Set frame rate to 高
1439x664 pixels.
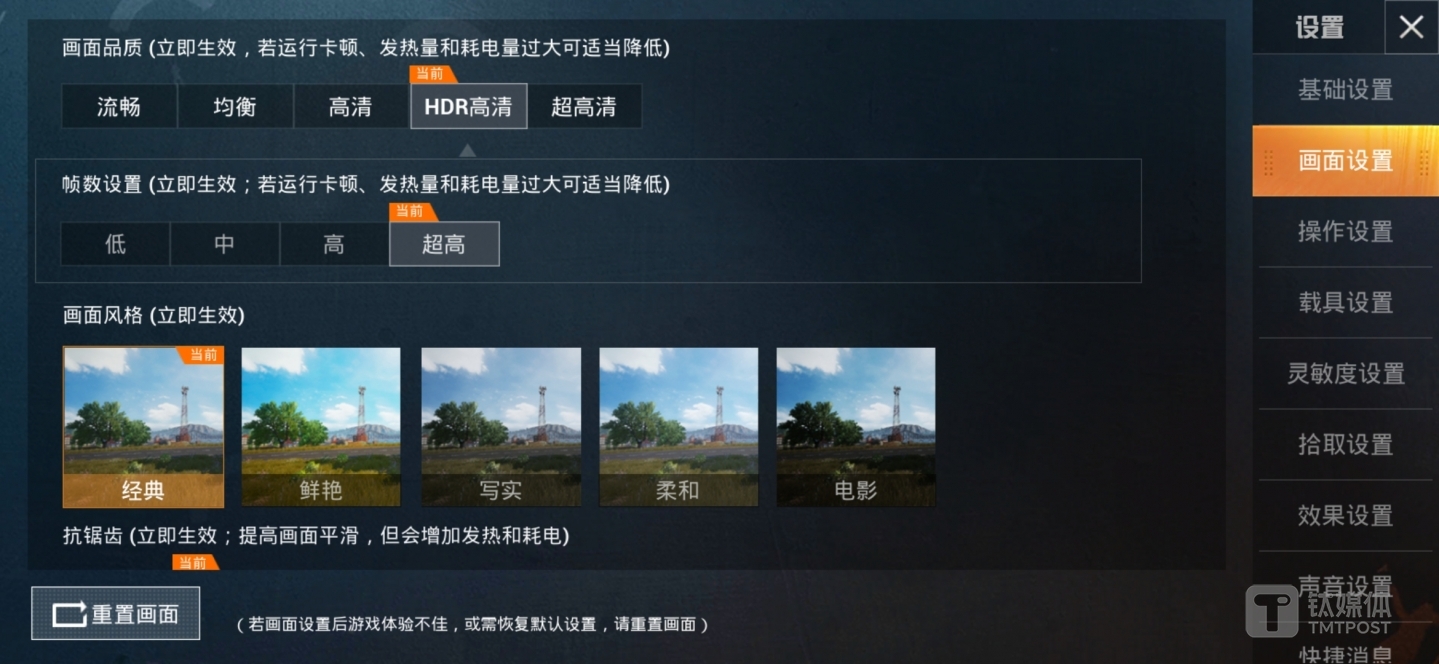pyautogui.click(x=334, y=244)
